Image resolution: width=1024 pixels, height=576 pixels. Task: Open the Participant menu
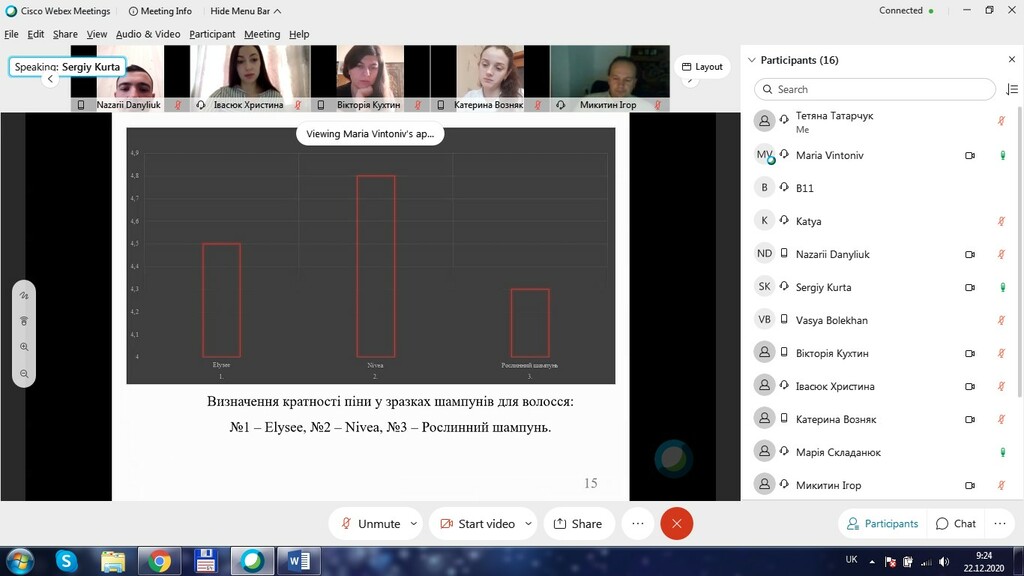[212, 34]
